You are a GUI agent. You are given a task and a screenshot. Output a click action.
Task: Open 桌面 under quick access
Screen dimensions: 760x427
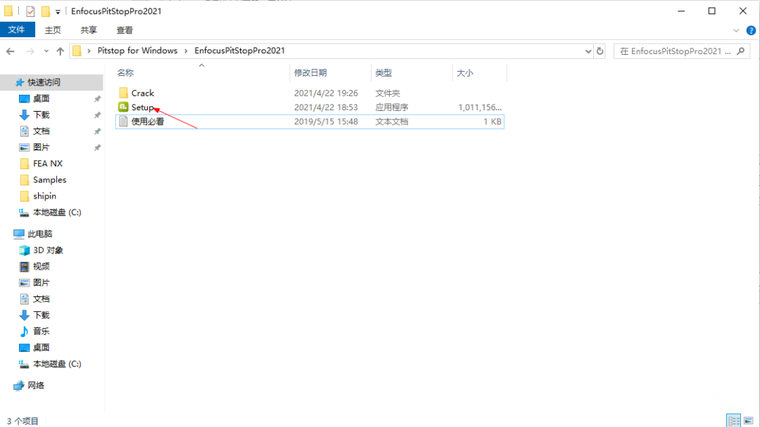click(x=41, y=98)
